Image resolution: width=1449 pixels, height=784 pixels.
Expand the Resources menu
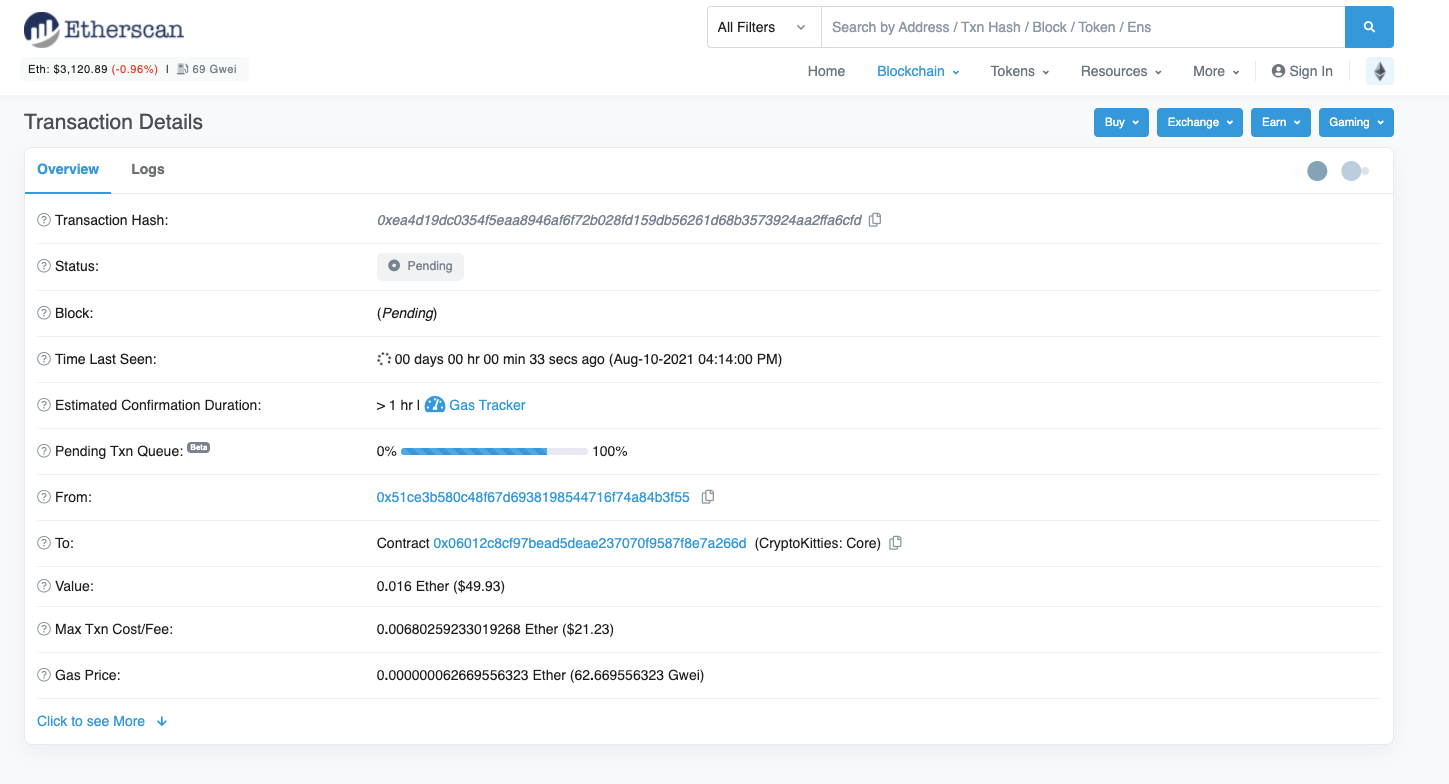[x=1121, y=71]
